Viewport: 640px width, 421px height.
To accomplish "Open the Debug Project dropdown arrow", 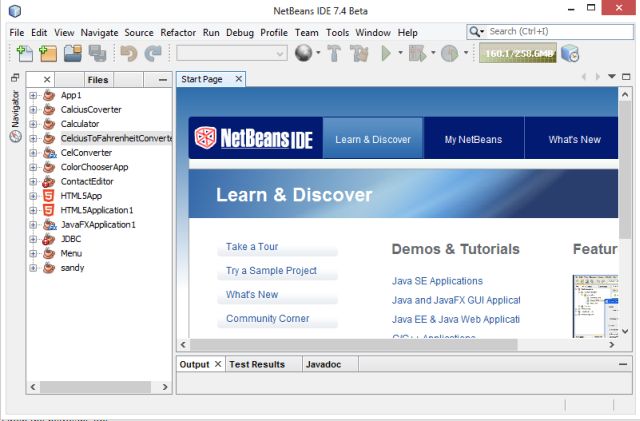I will (433, 52).
